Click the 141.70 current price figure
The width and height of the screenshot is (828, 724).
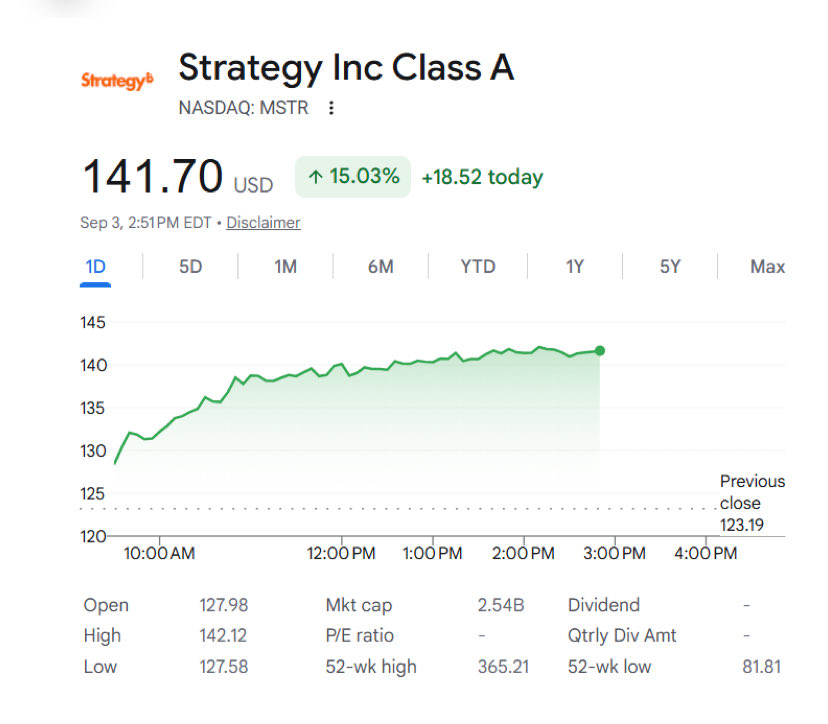tap(153, 176)
